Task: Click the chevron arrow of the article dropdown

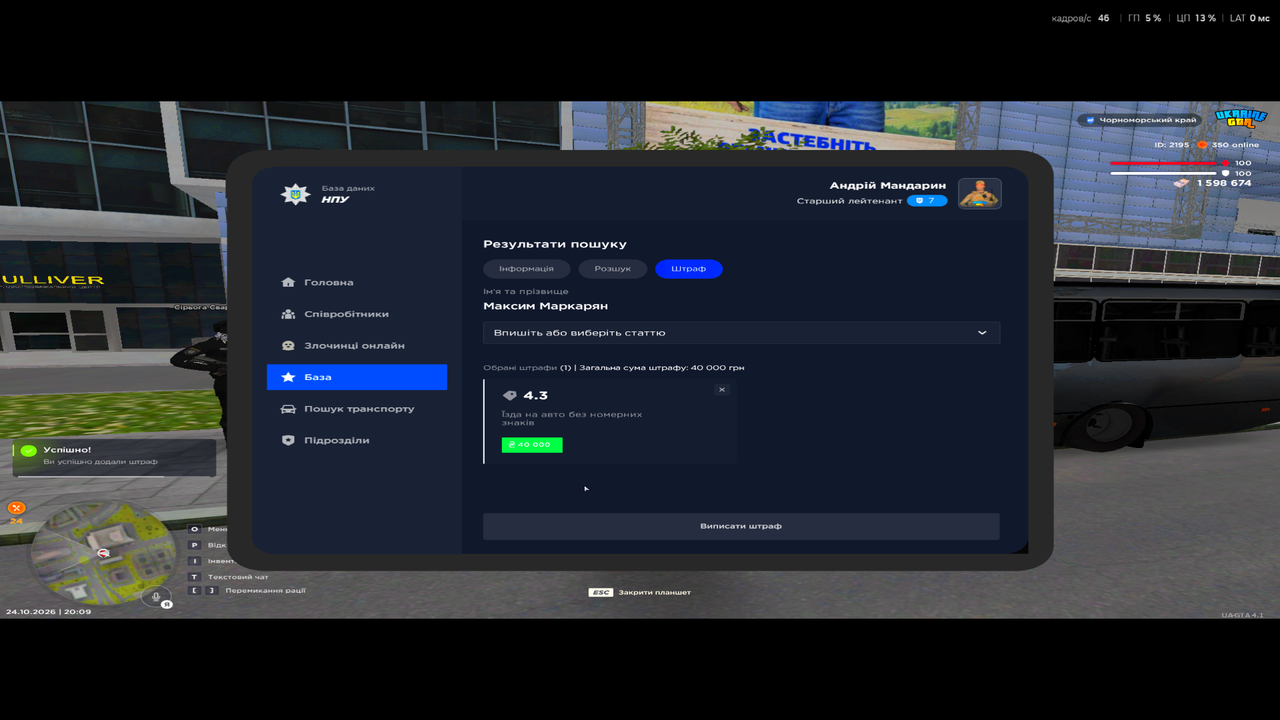Action: coord(982,333)
